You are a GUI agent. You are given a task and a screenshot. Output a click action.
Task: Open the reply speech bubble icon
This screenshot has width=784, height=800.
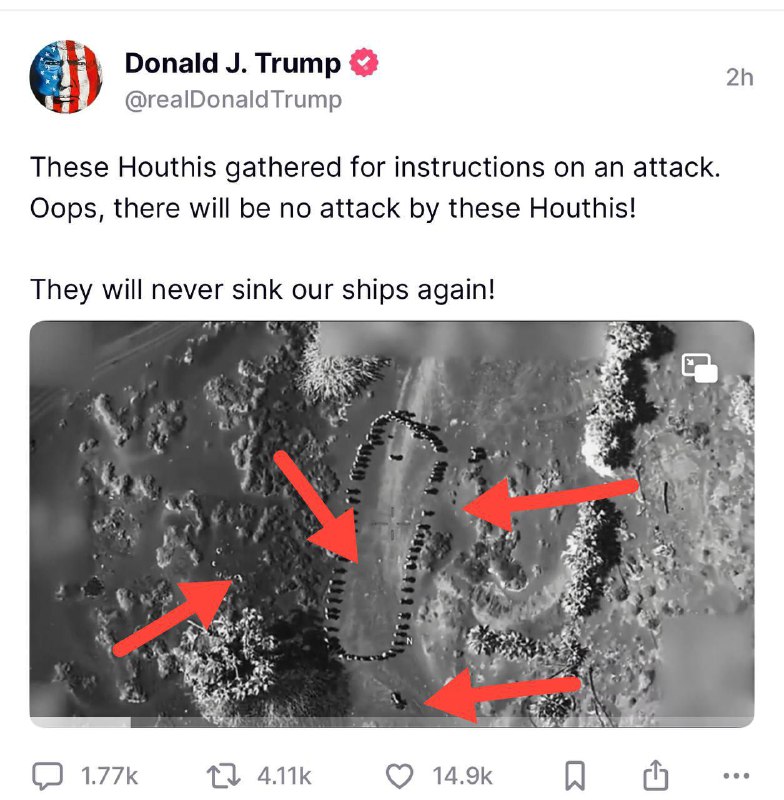[47, 776]
